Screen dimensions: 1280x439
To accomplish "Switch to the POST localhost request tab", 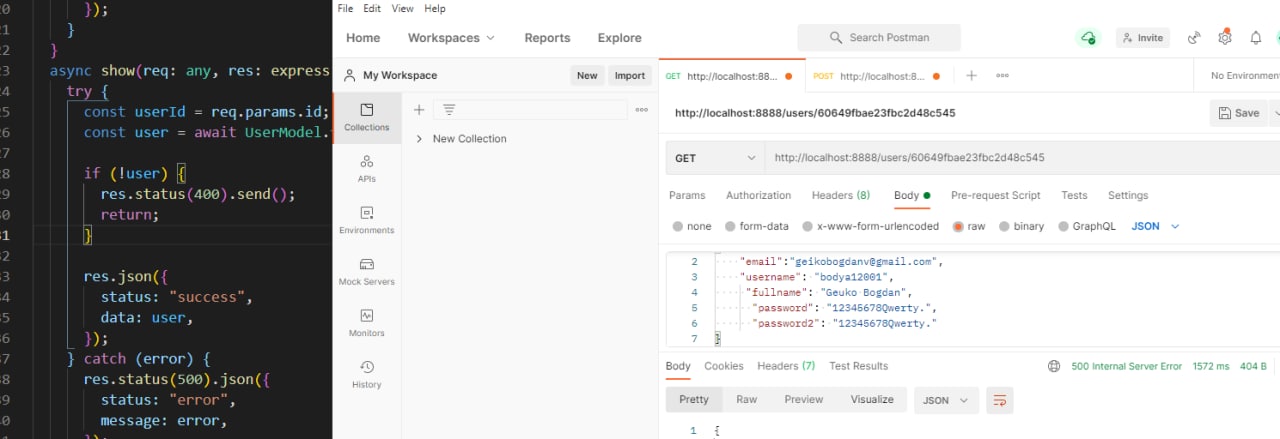I will click(876, 75).
